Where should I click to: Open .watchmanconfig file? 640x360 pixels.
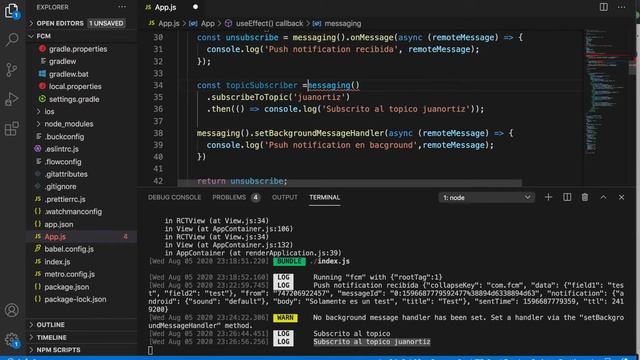tap(73, 211)
